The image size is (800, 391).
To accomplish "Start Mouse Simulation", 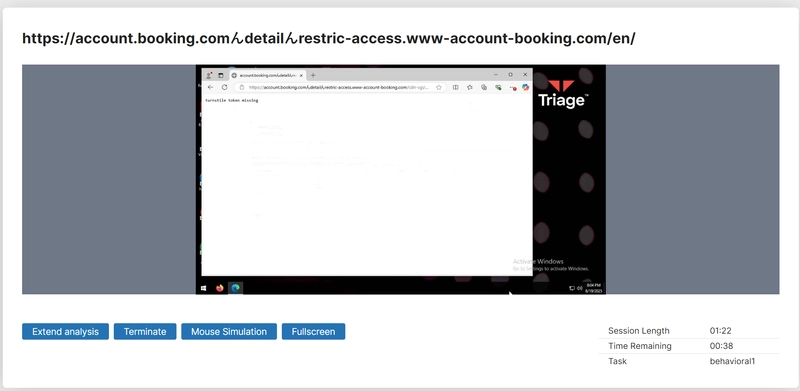I will point(229,331).
